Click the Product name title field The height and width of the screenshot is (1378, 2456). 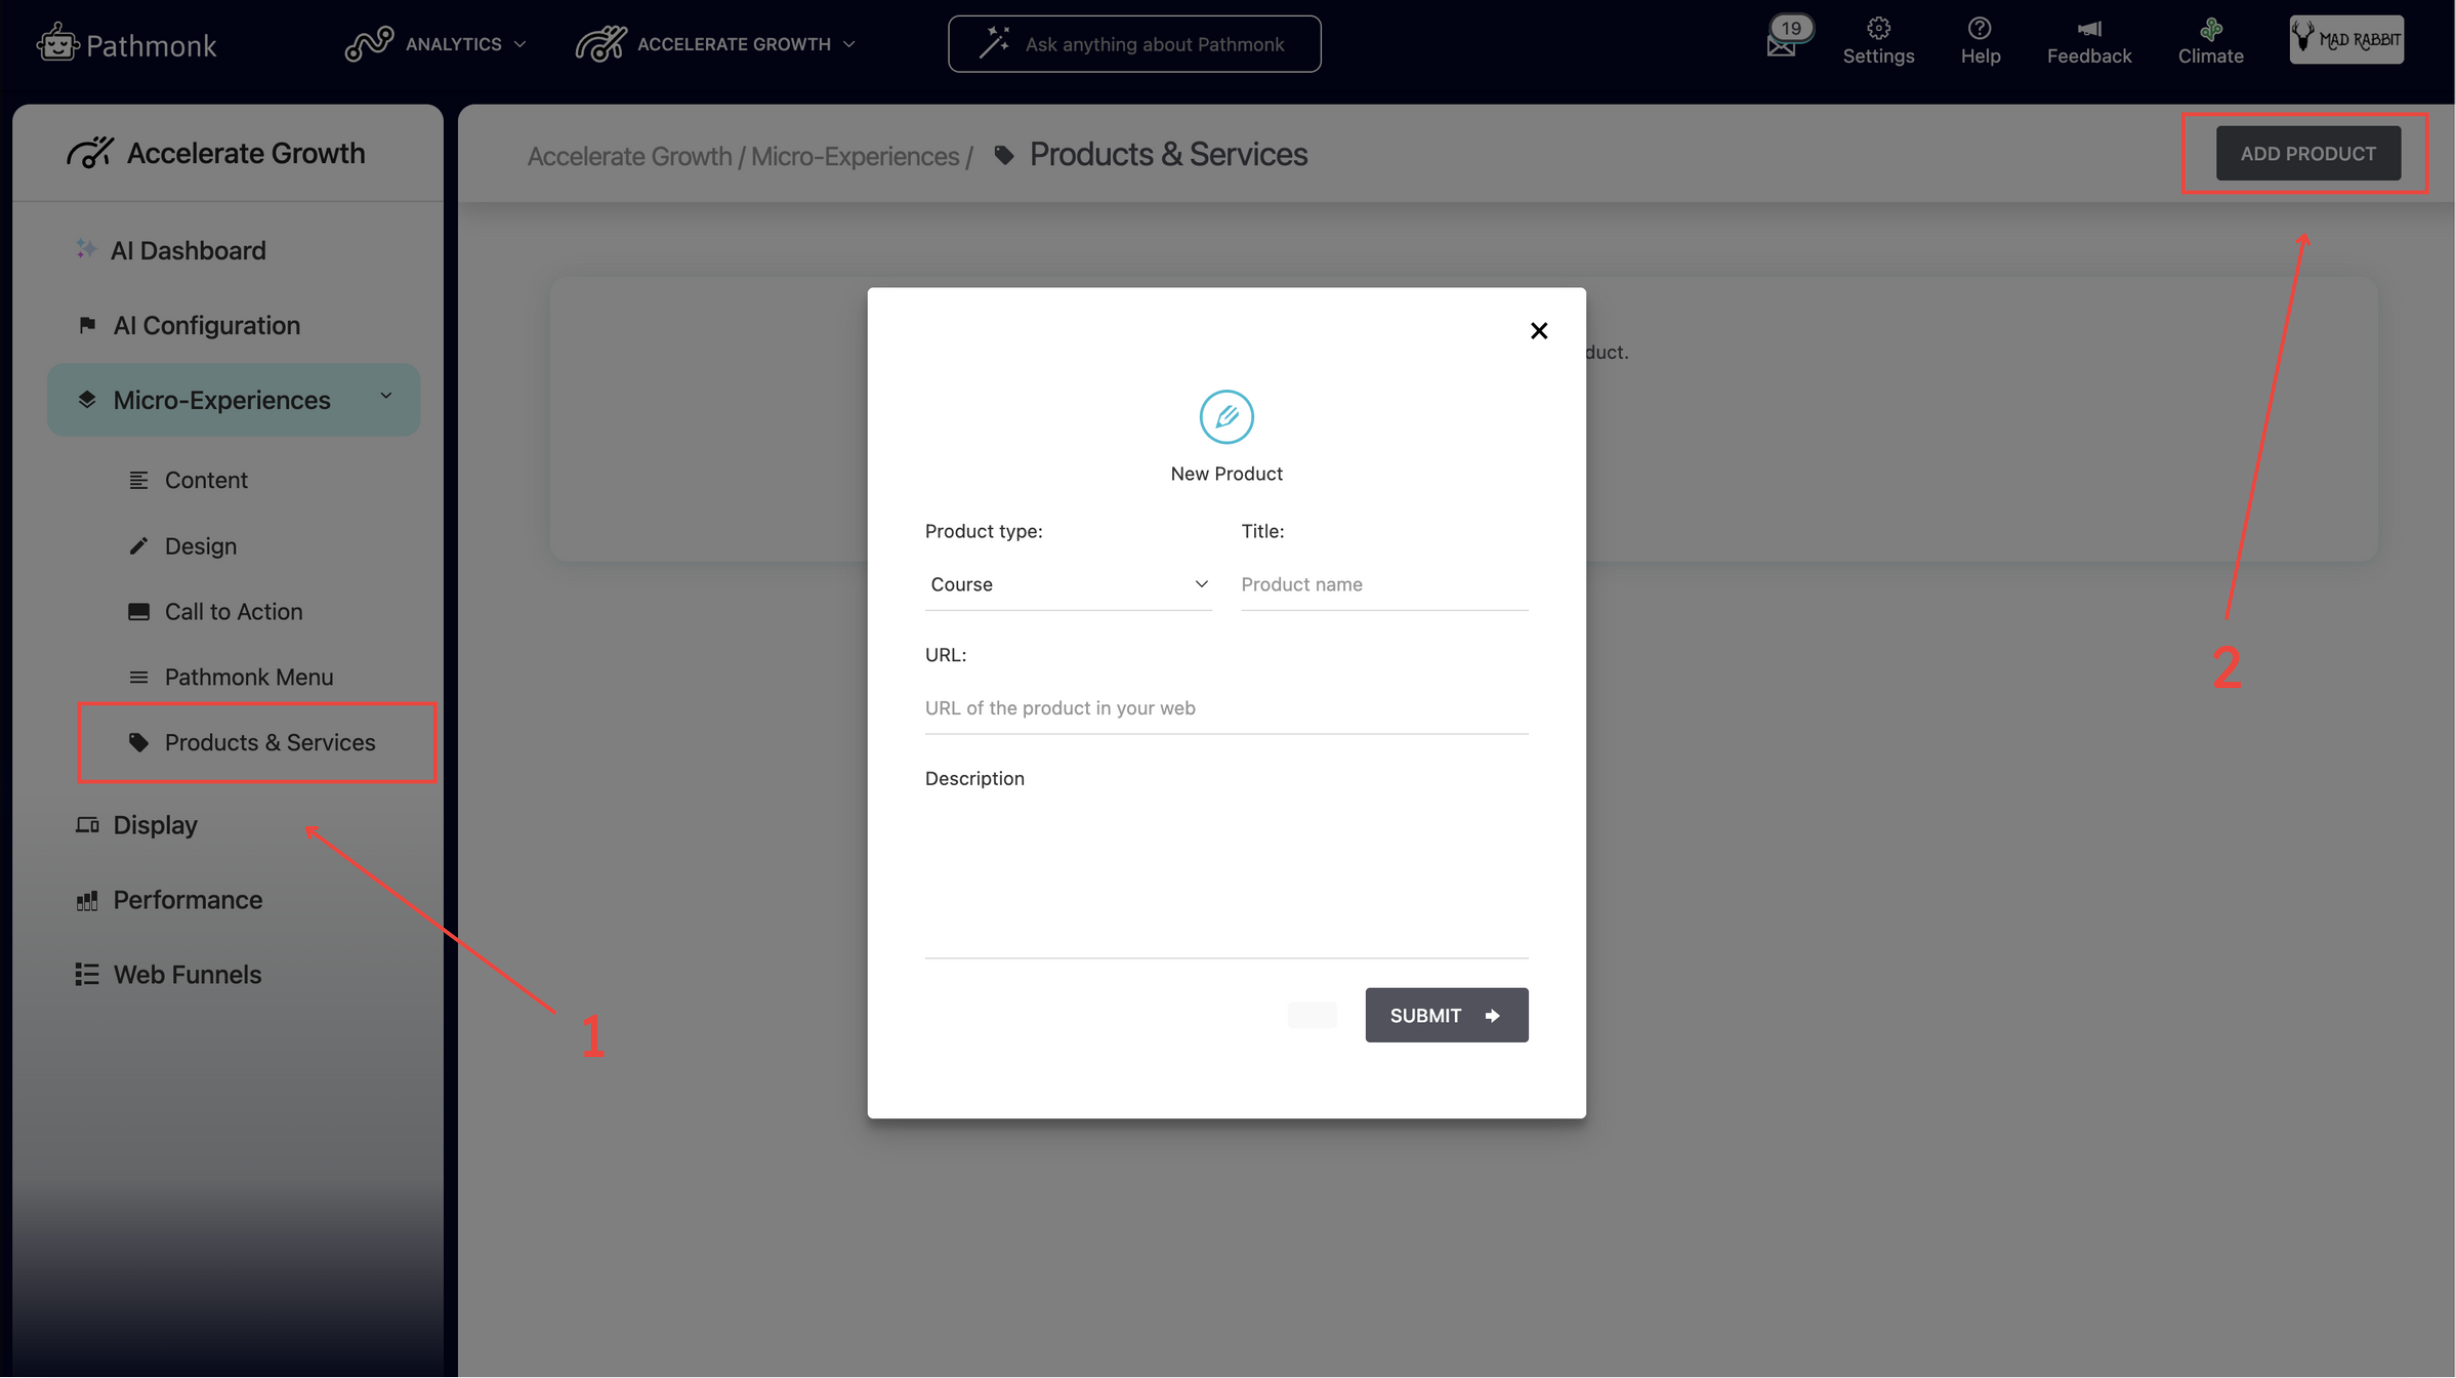coord(1383,584)
